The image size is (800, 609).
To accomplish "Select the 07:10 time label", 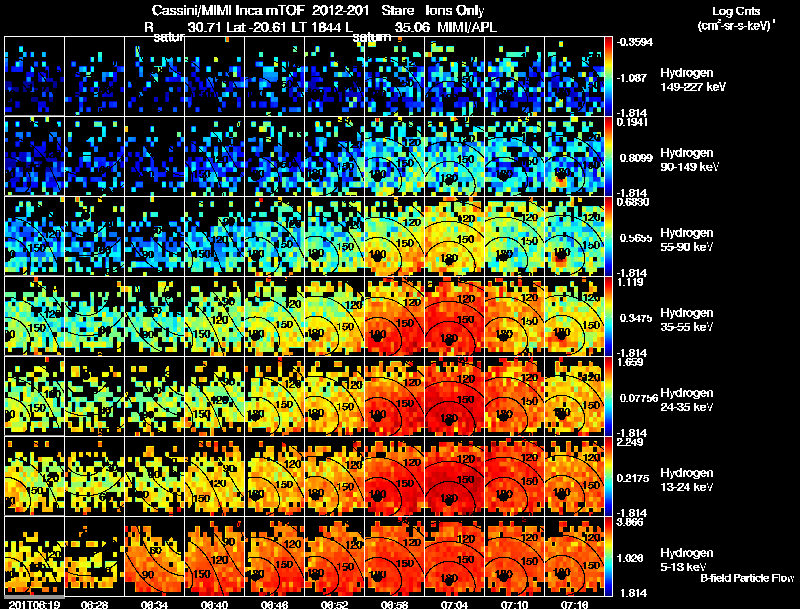I will coord(514,604).
